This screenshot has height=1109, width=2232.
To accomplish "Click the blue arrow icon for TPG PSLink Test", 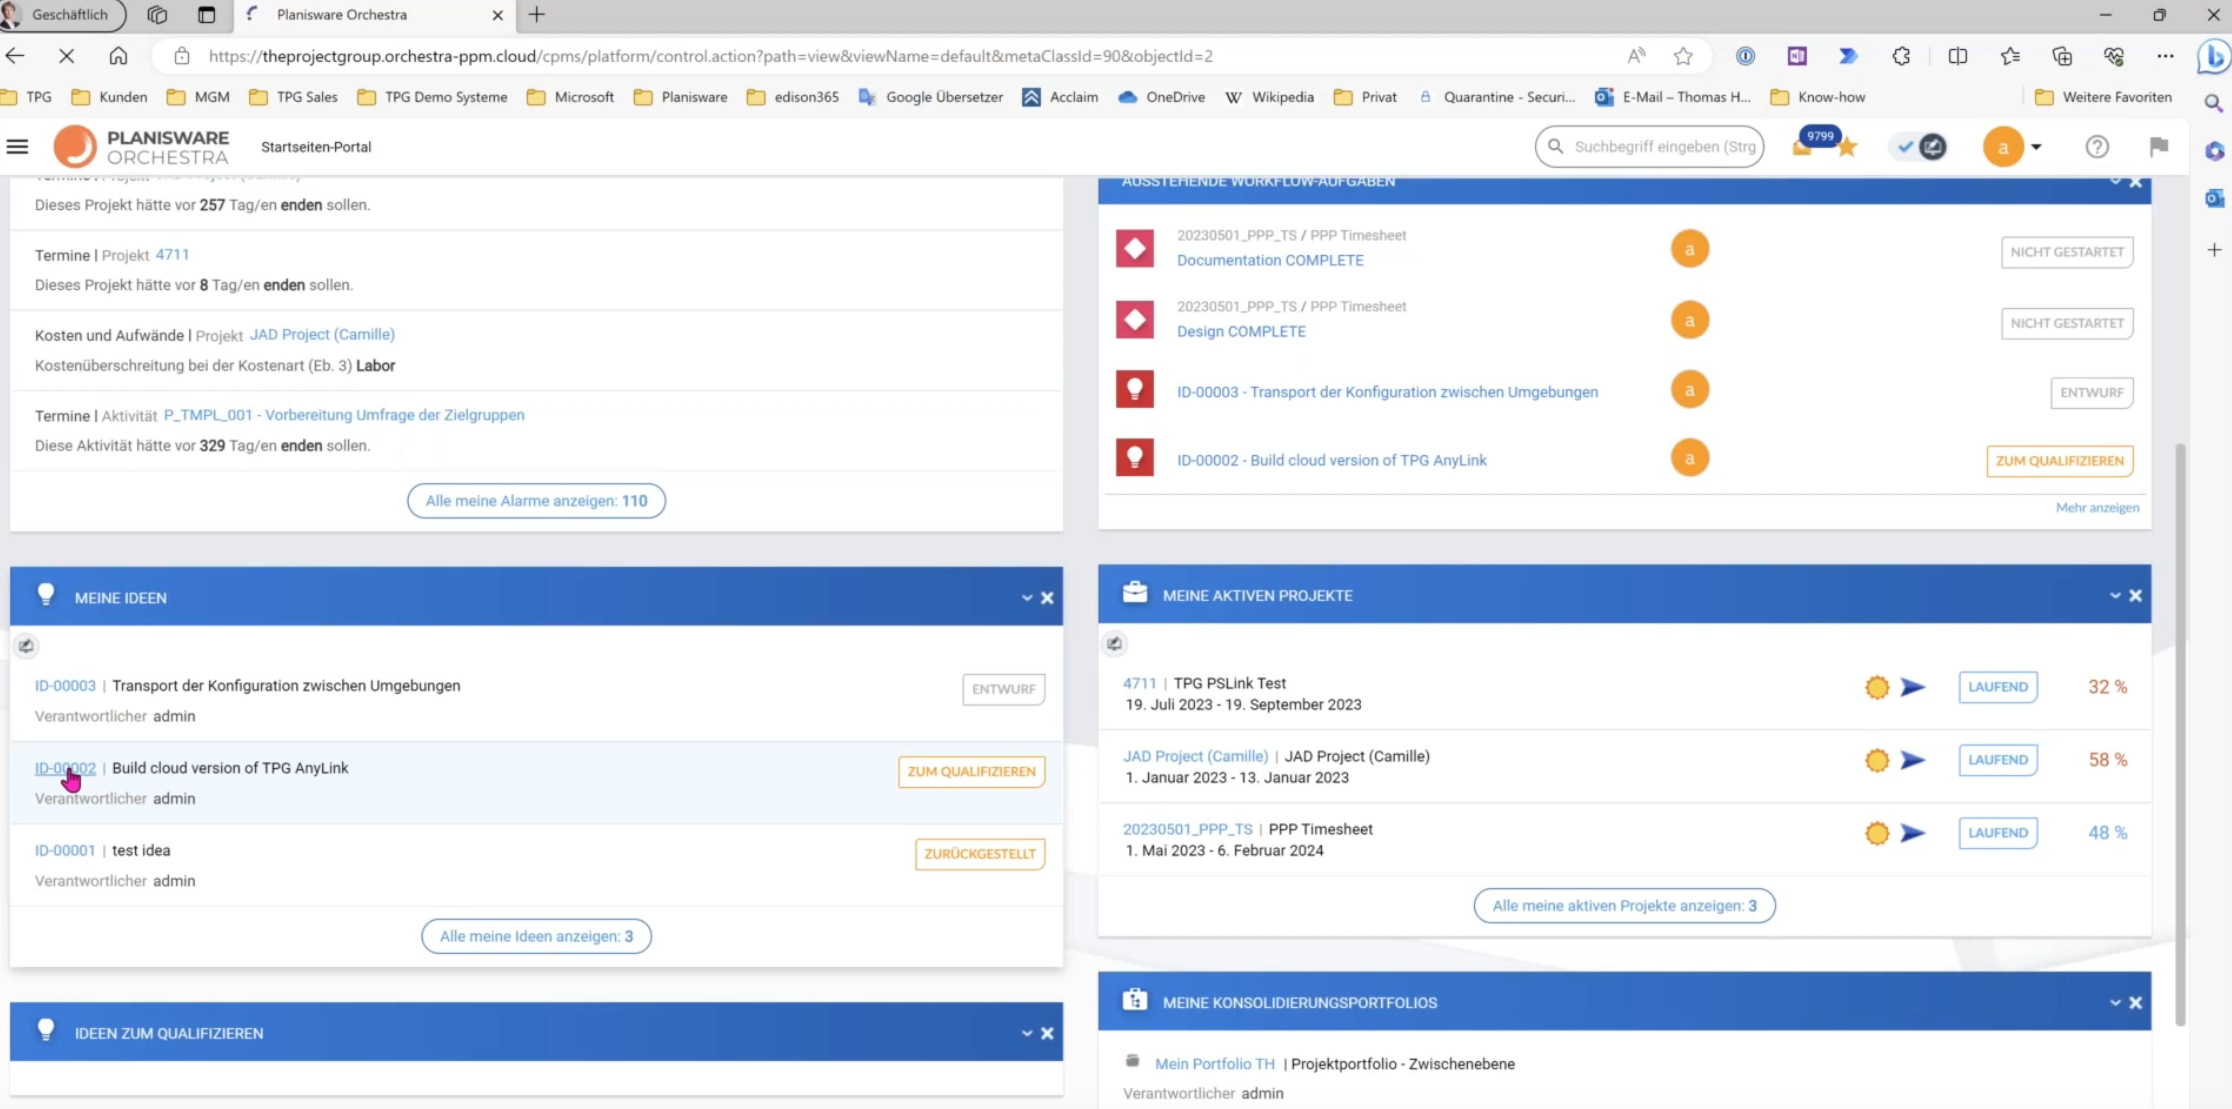I will [x=1912, y=687].
